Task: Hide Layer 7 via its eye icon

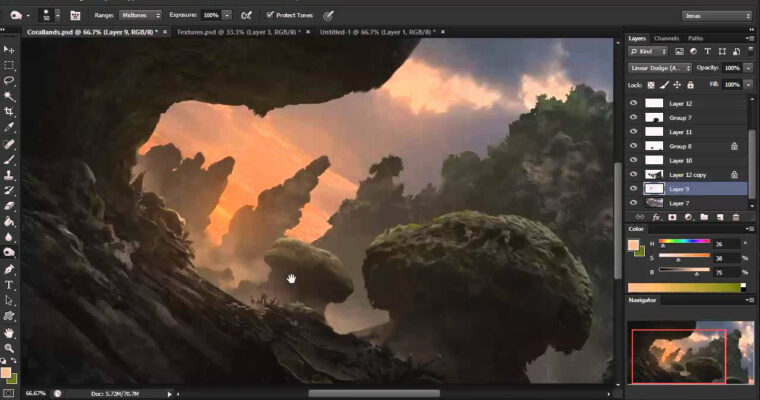Action: [633, 203]
